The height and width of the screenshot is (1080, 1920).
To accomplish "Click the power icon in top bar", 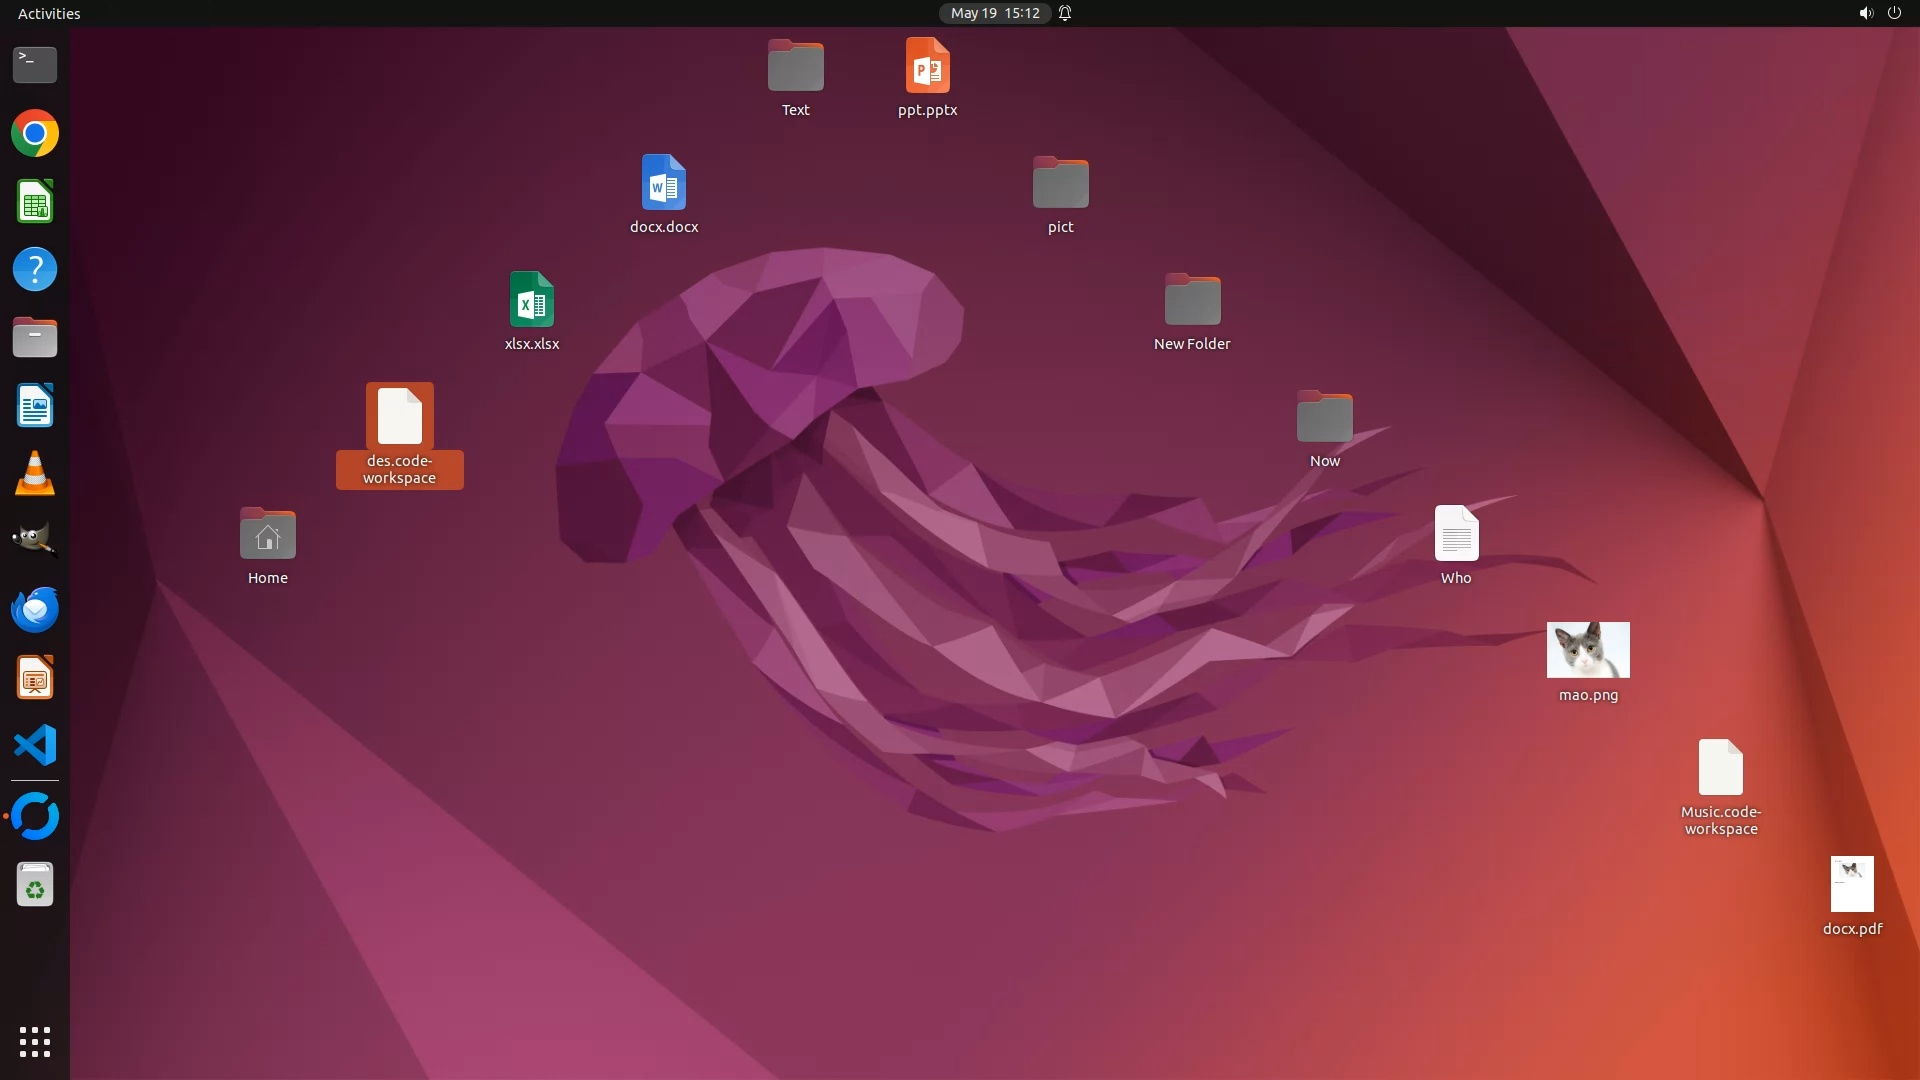I will 1894,13.
